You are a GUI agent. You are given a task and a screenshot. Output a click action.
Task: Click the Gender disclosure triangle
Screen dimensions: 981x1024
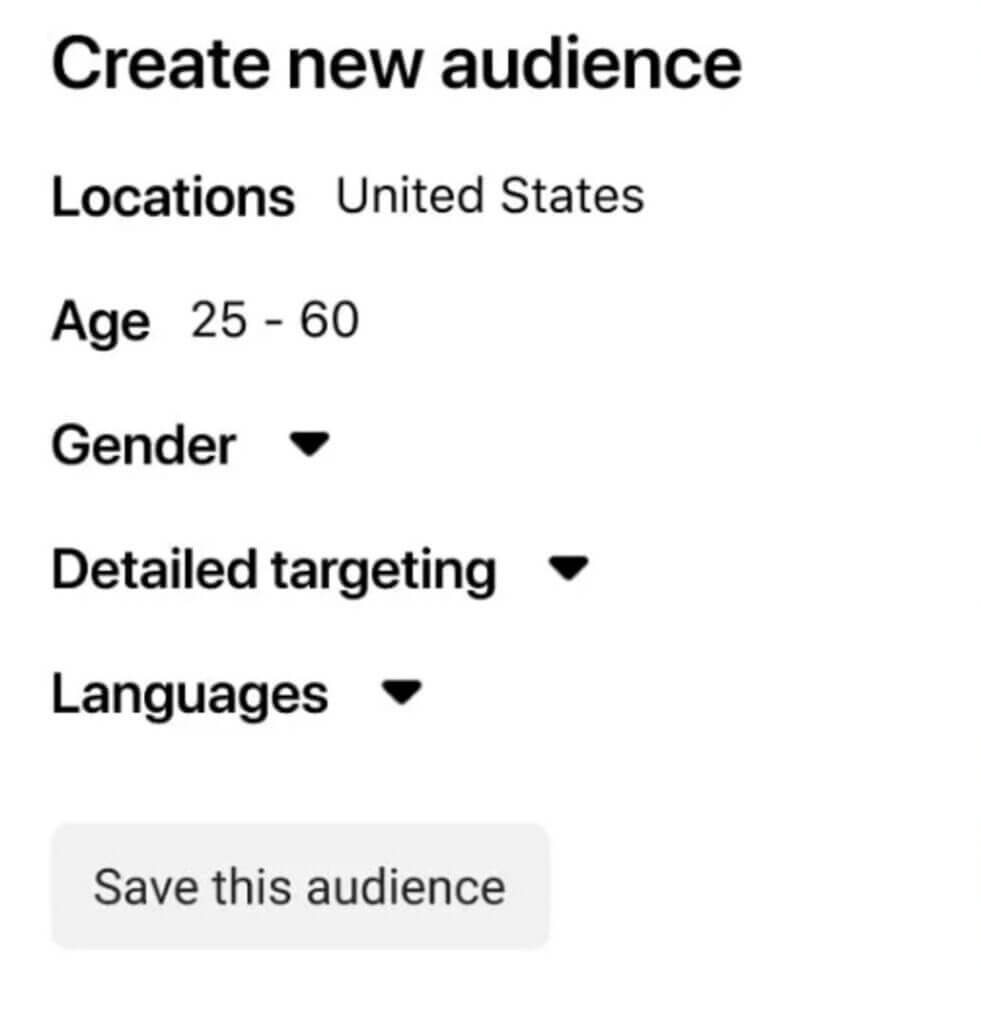tap(310, 446)
